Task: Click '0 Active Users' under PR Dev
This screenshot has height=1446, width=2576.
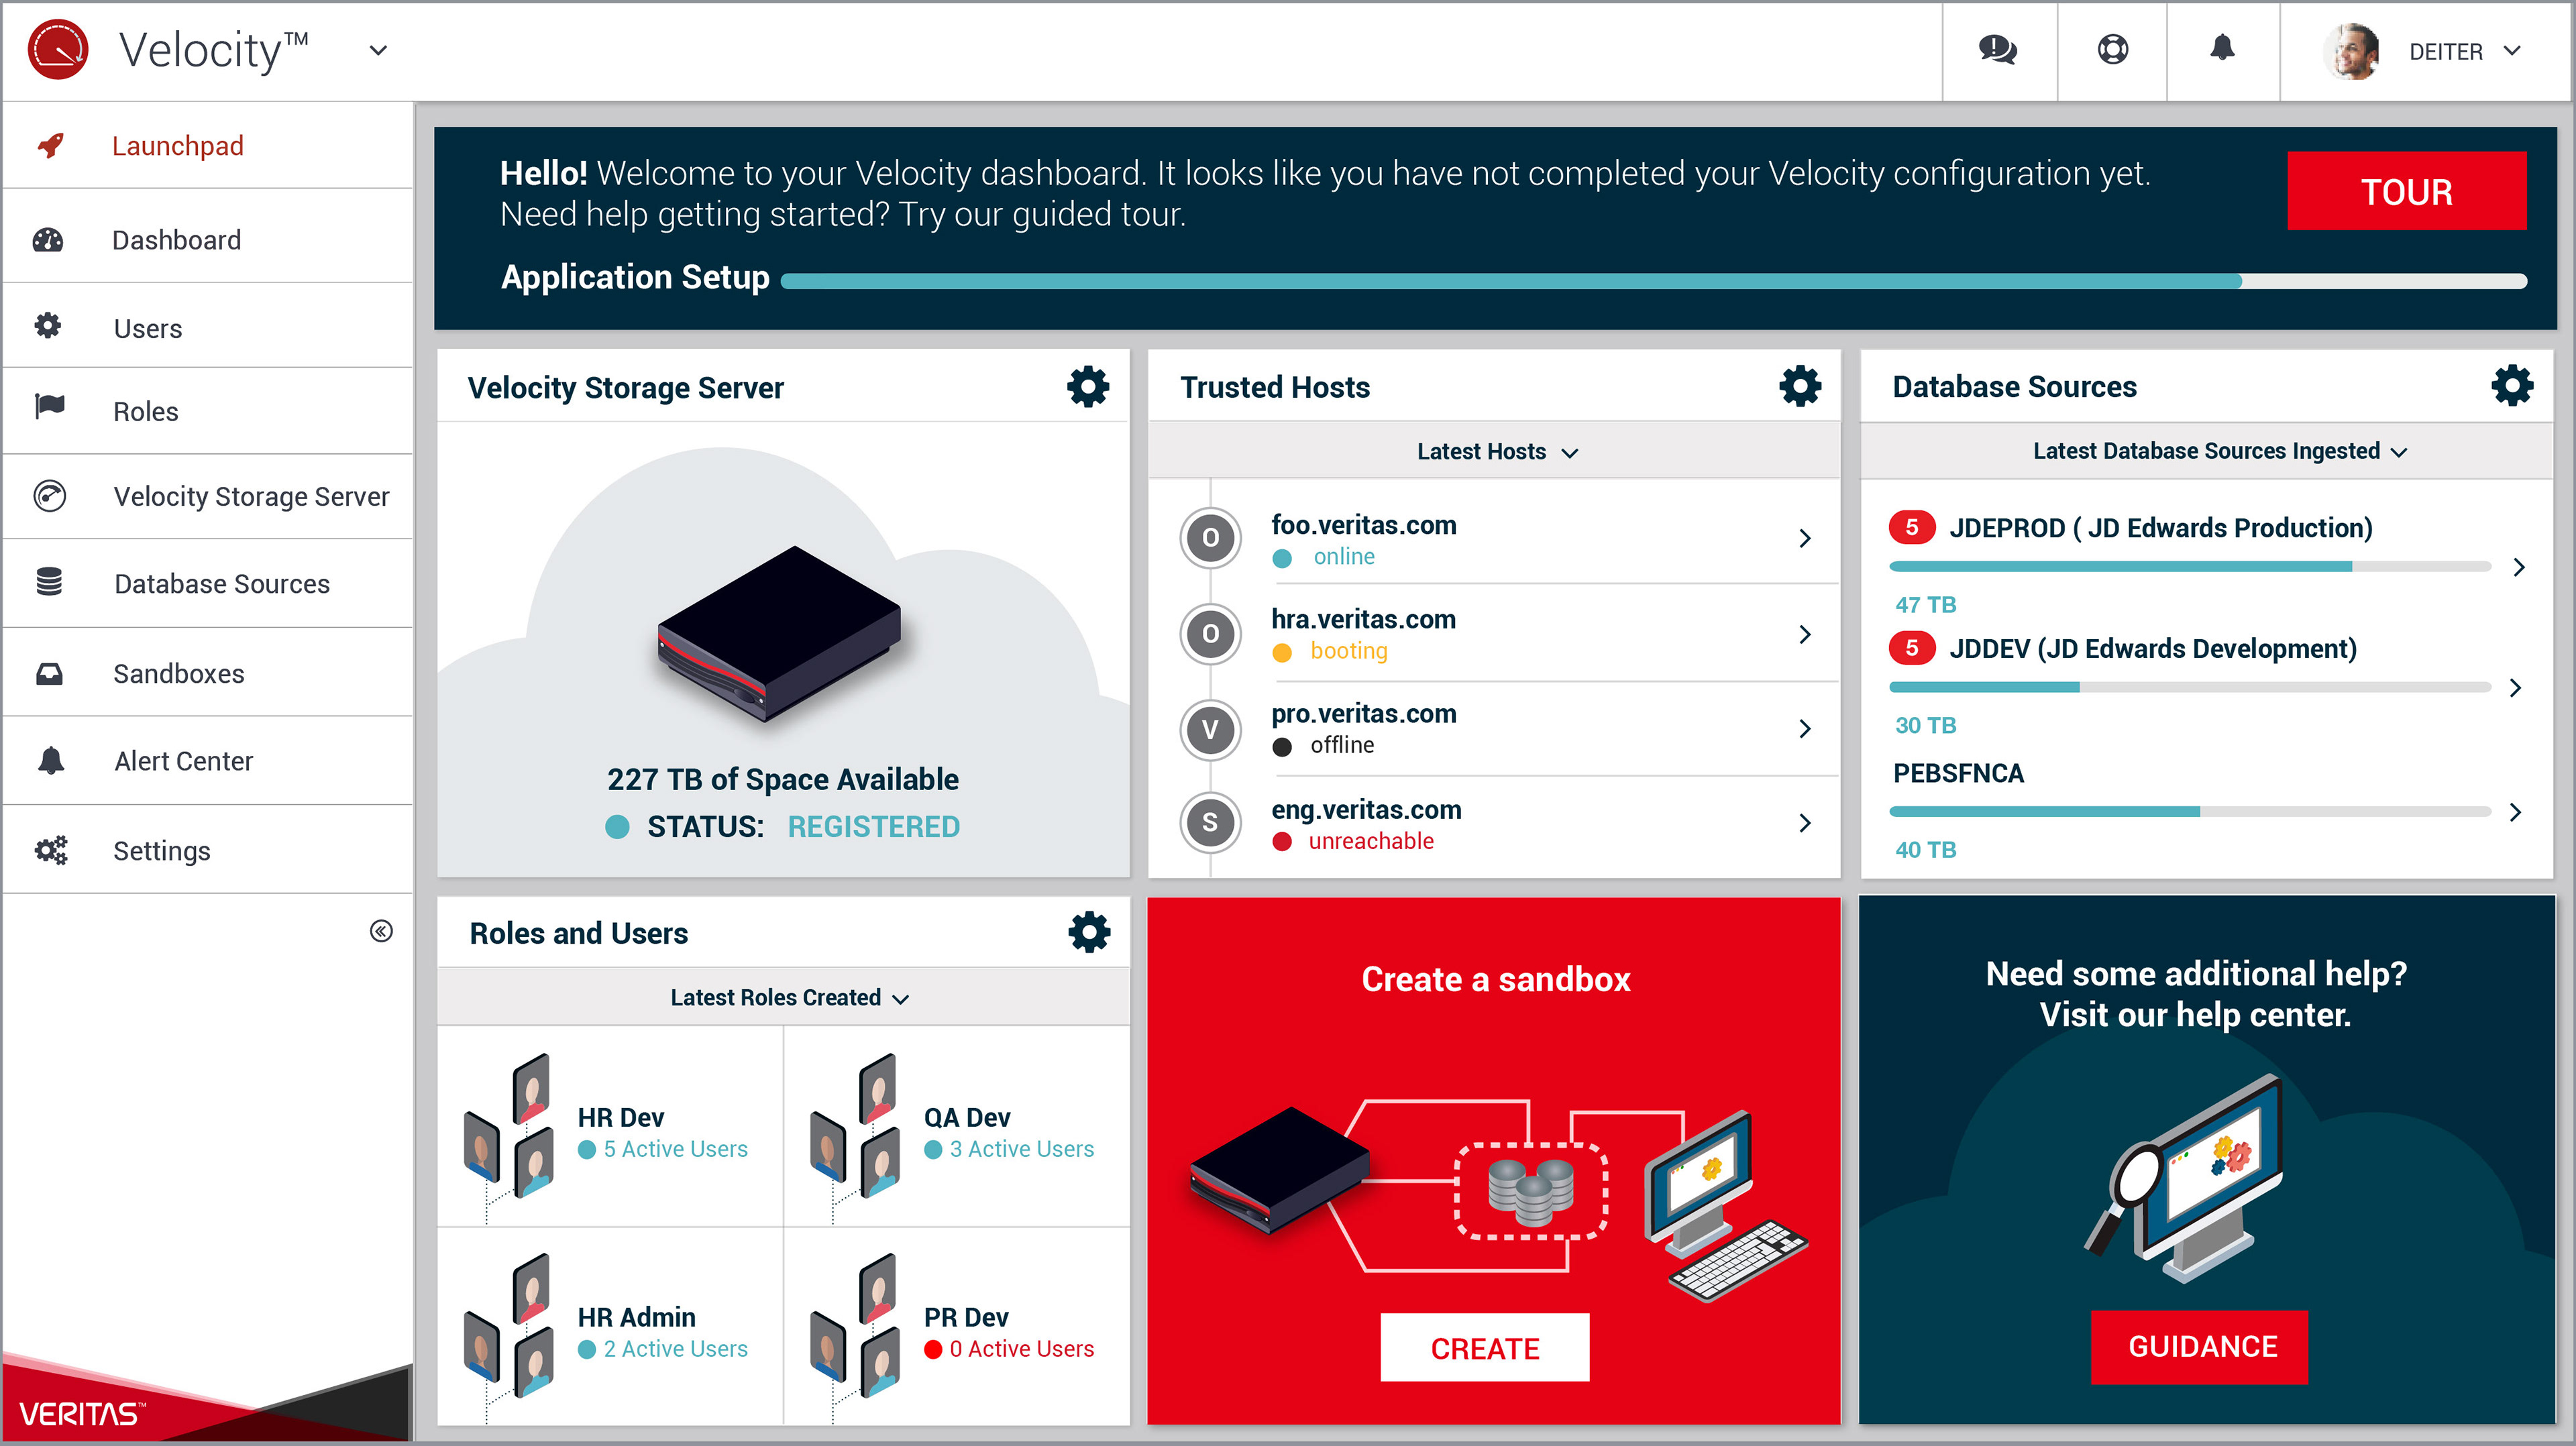Action: [1021, 1349]
